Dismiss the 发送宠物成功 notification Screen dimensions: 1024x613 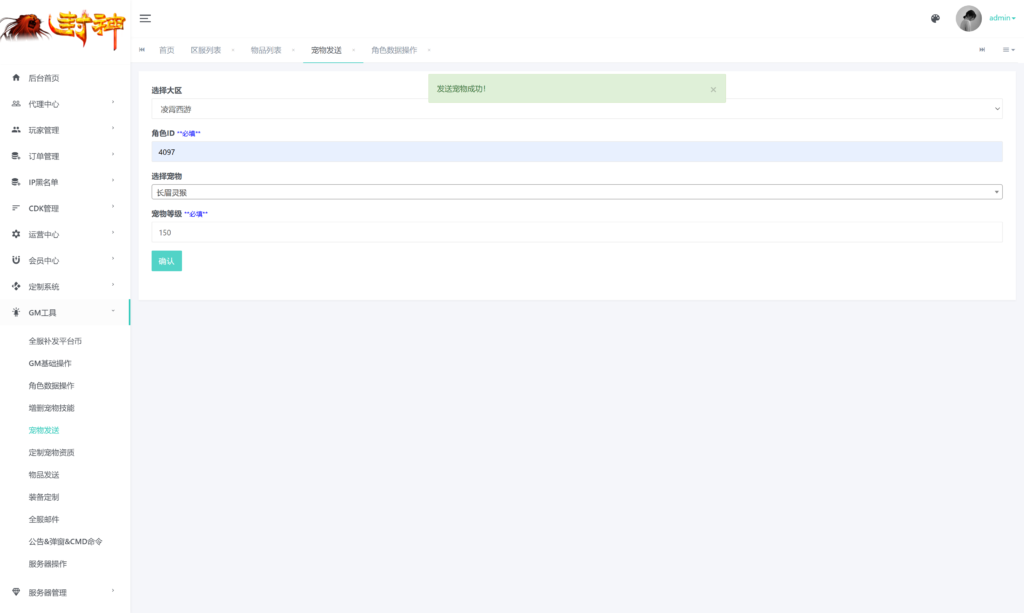[713, 89]
